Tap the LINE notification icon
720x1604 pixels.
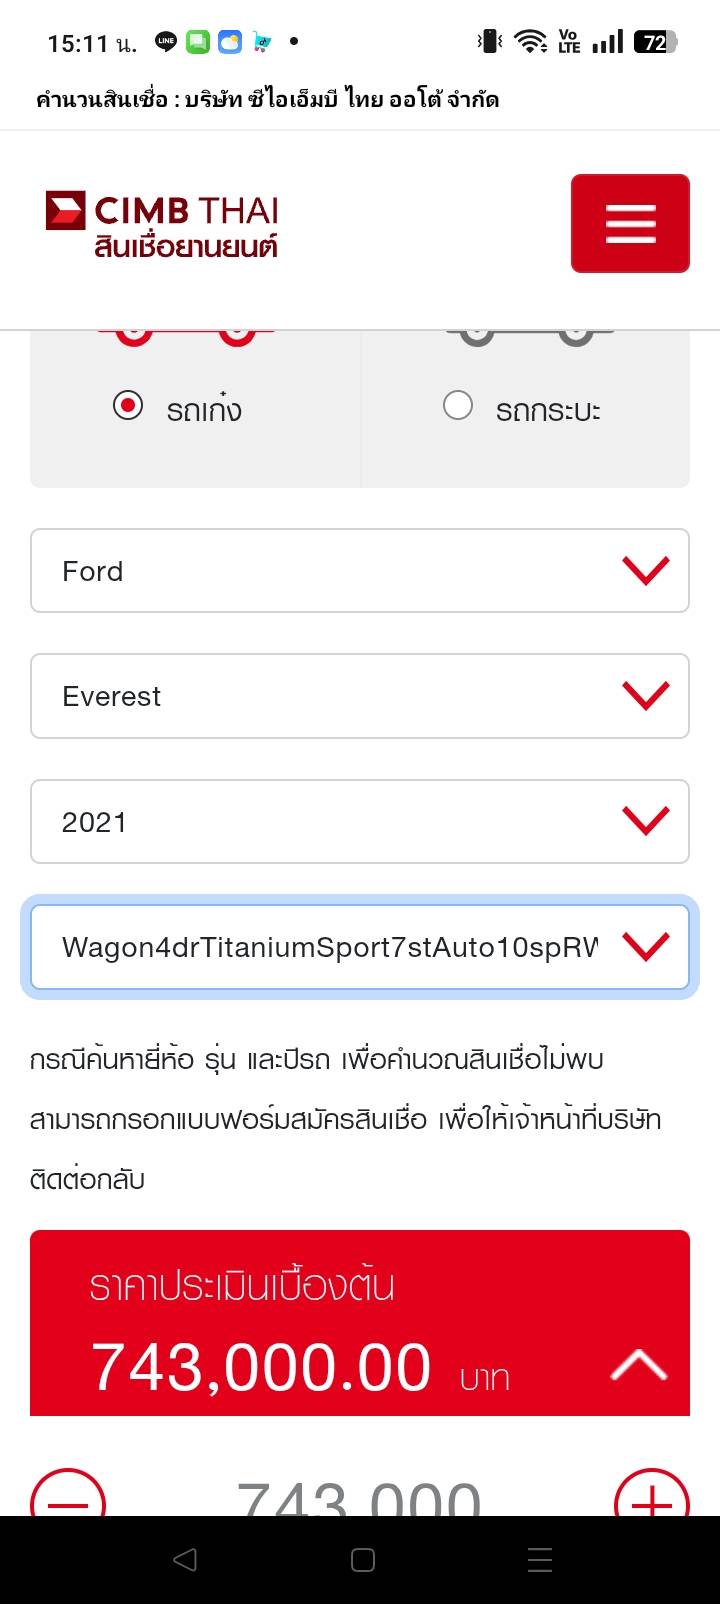166,42
